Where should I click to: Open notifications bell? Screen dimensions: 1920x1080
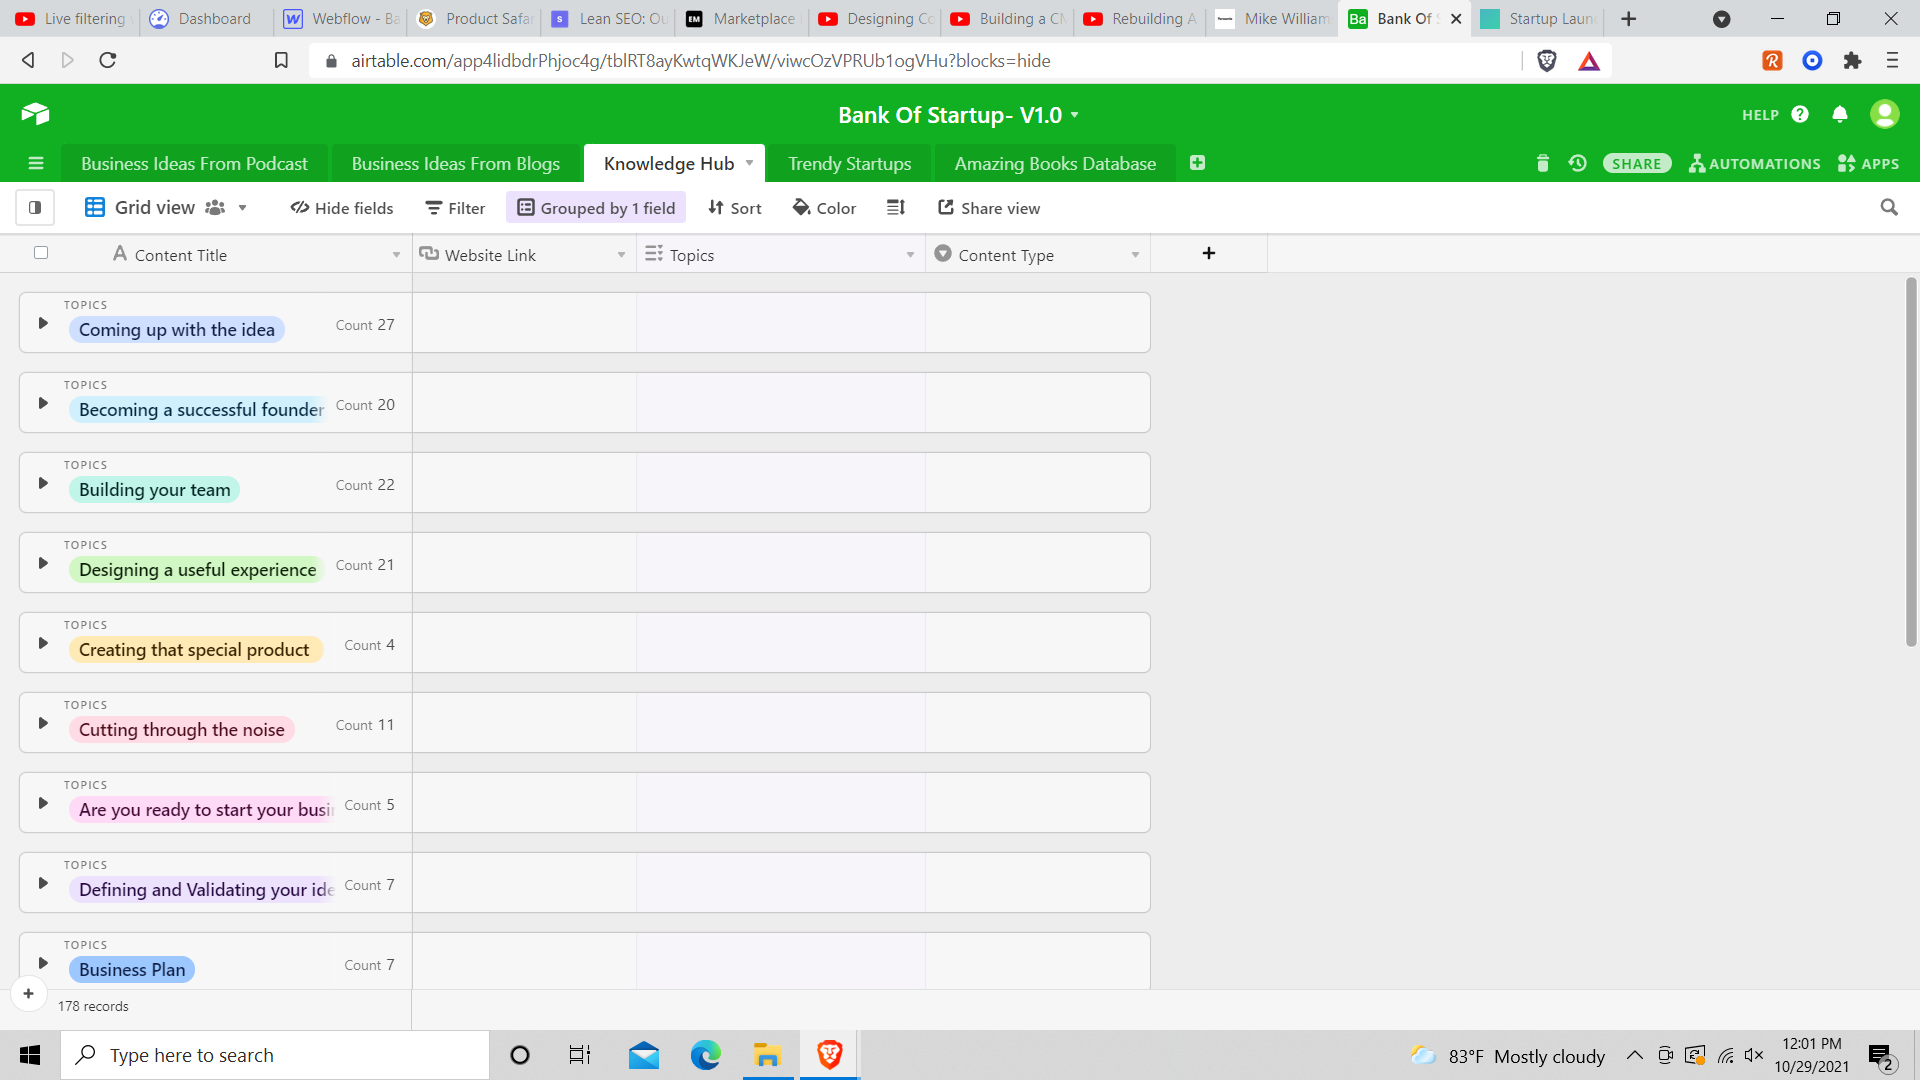click(1840, 114)
